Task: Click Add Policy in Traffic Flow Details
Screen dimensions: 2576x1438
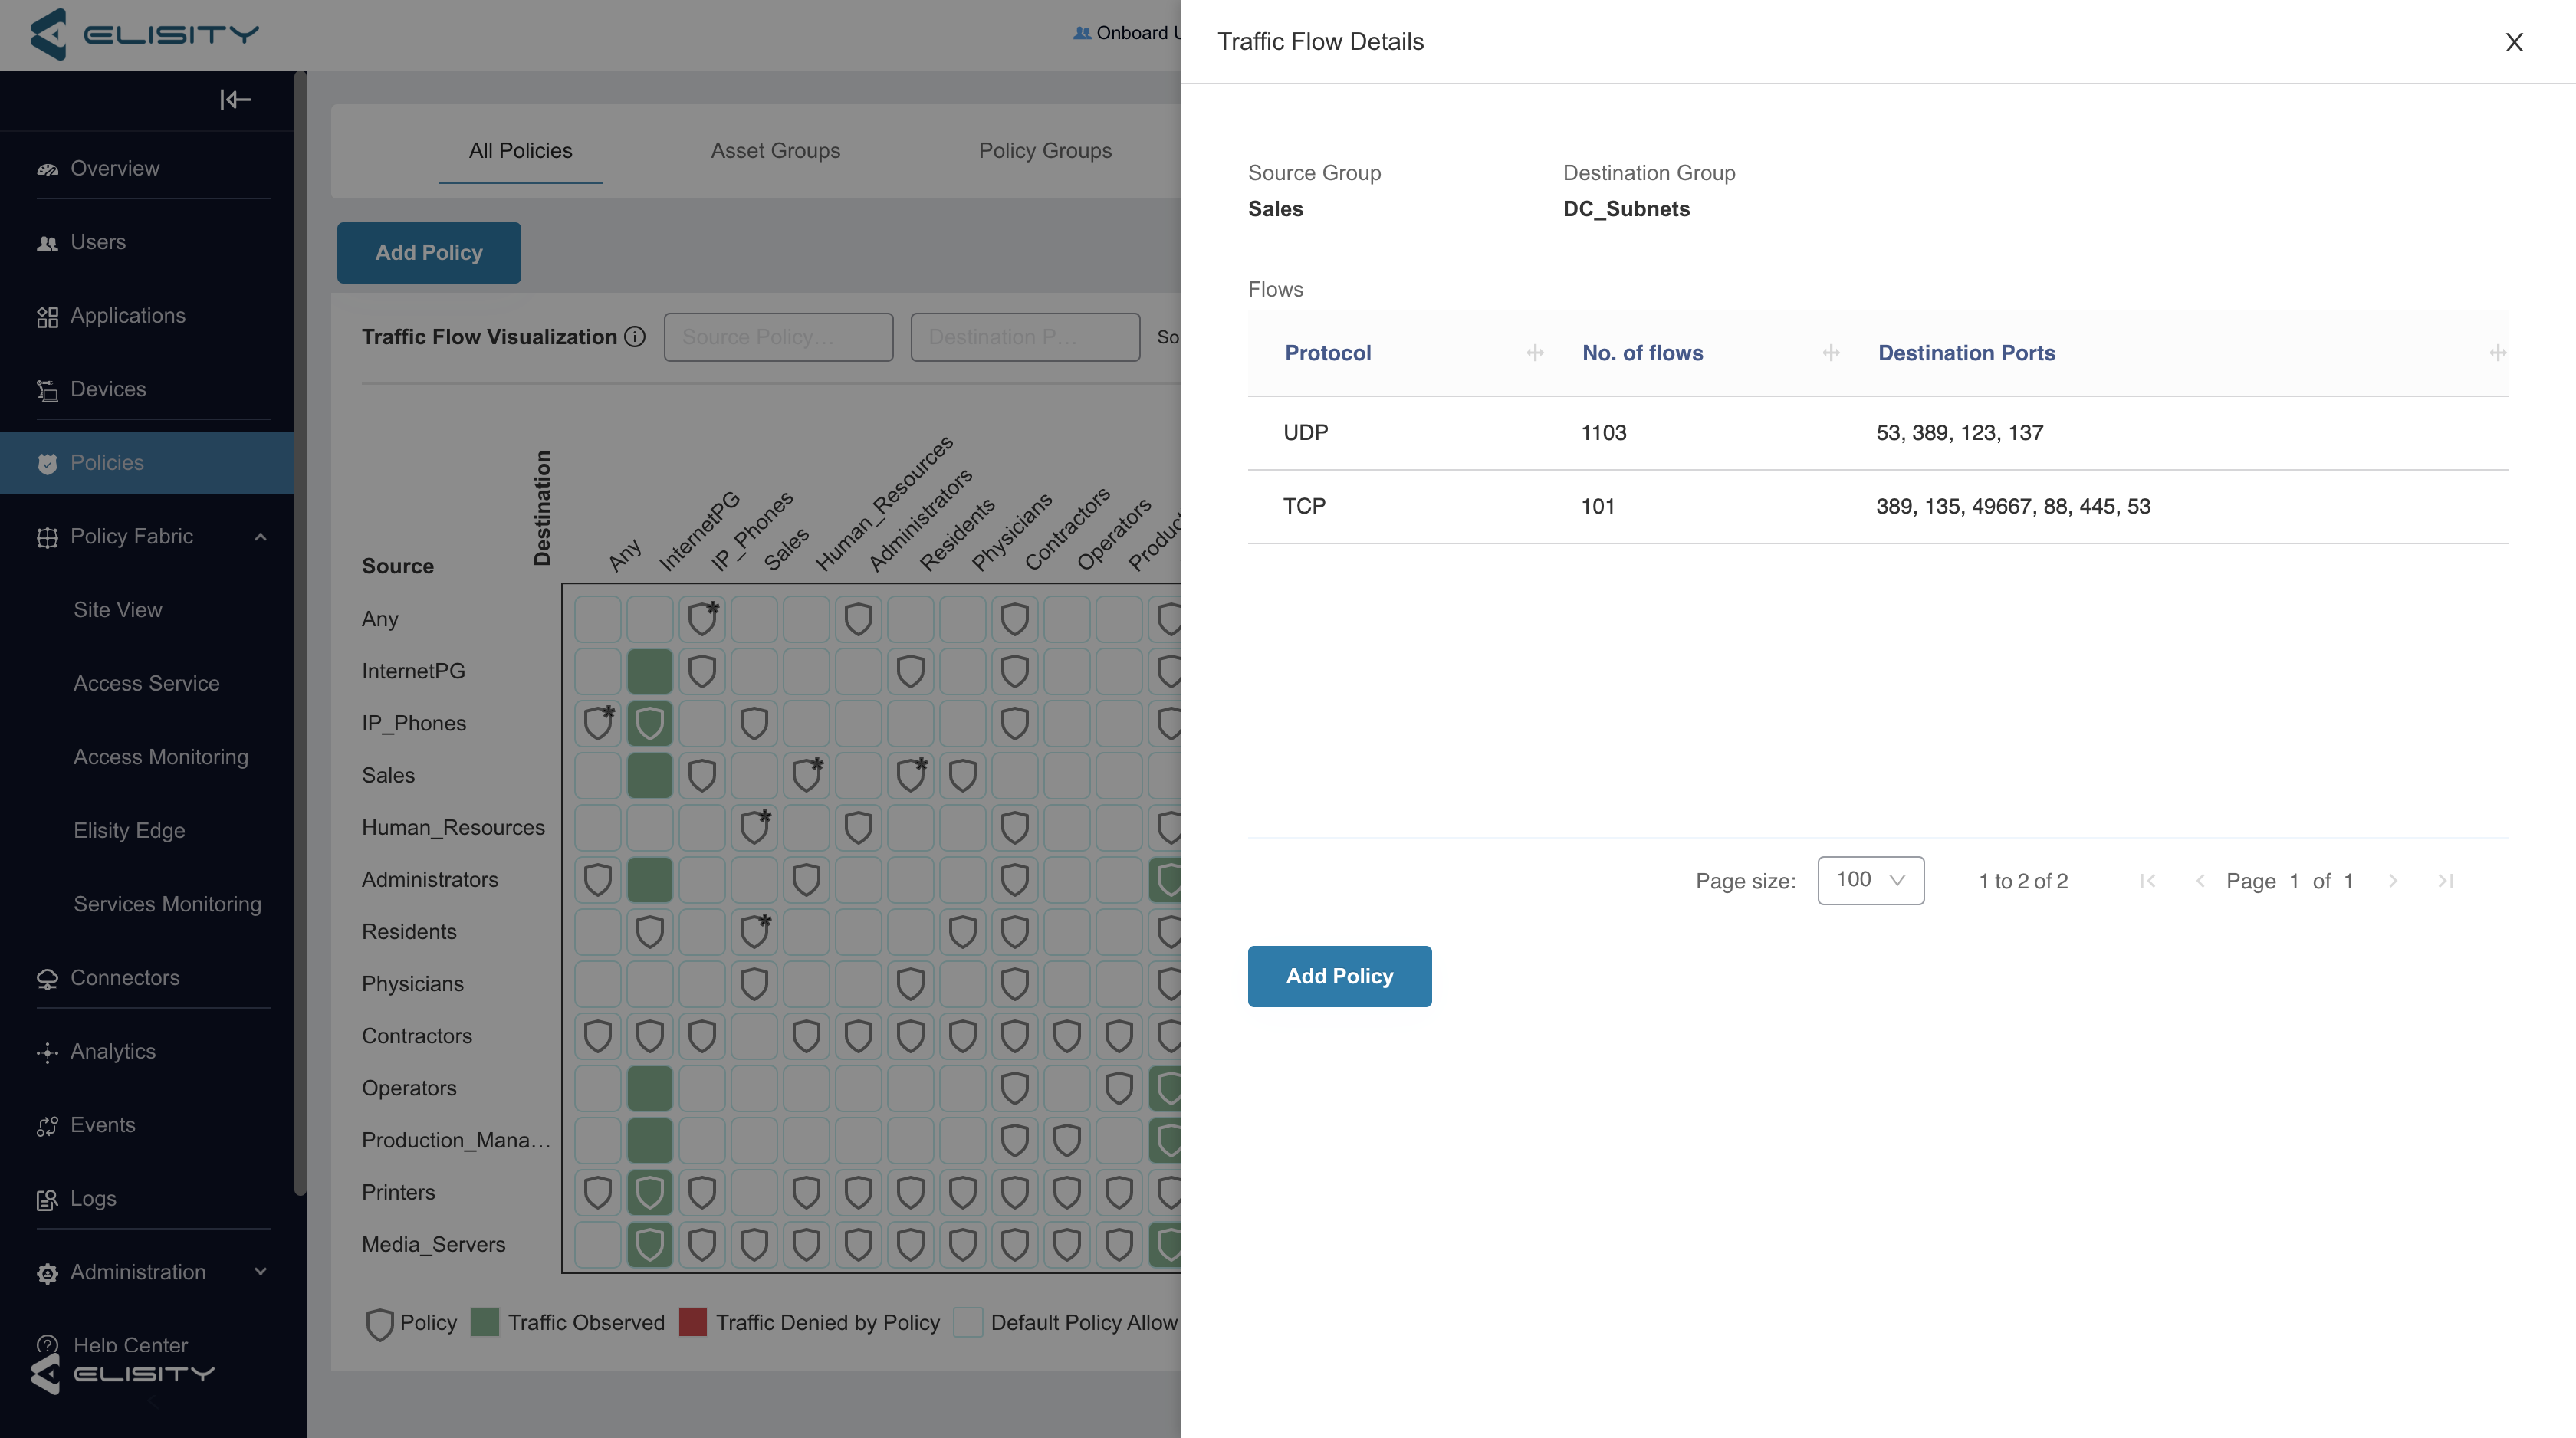Action: pyautogui.click(x=1339, y=976)
